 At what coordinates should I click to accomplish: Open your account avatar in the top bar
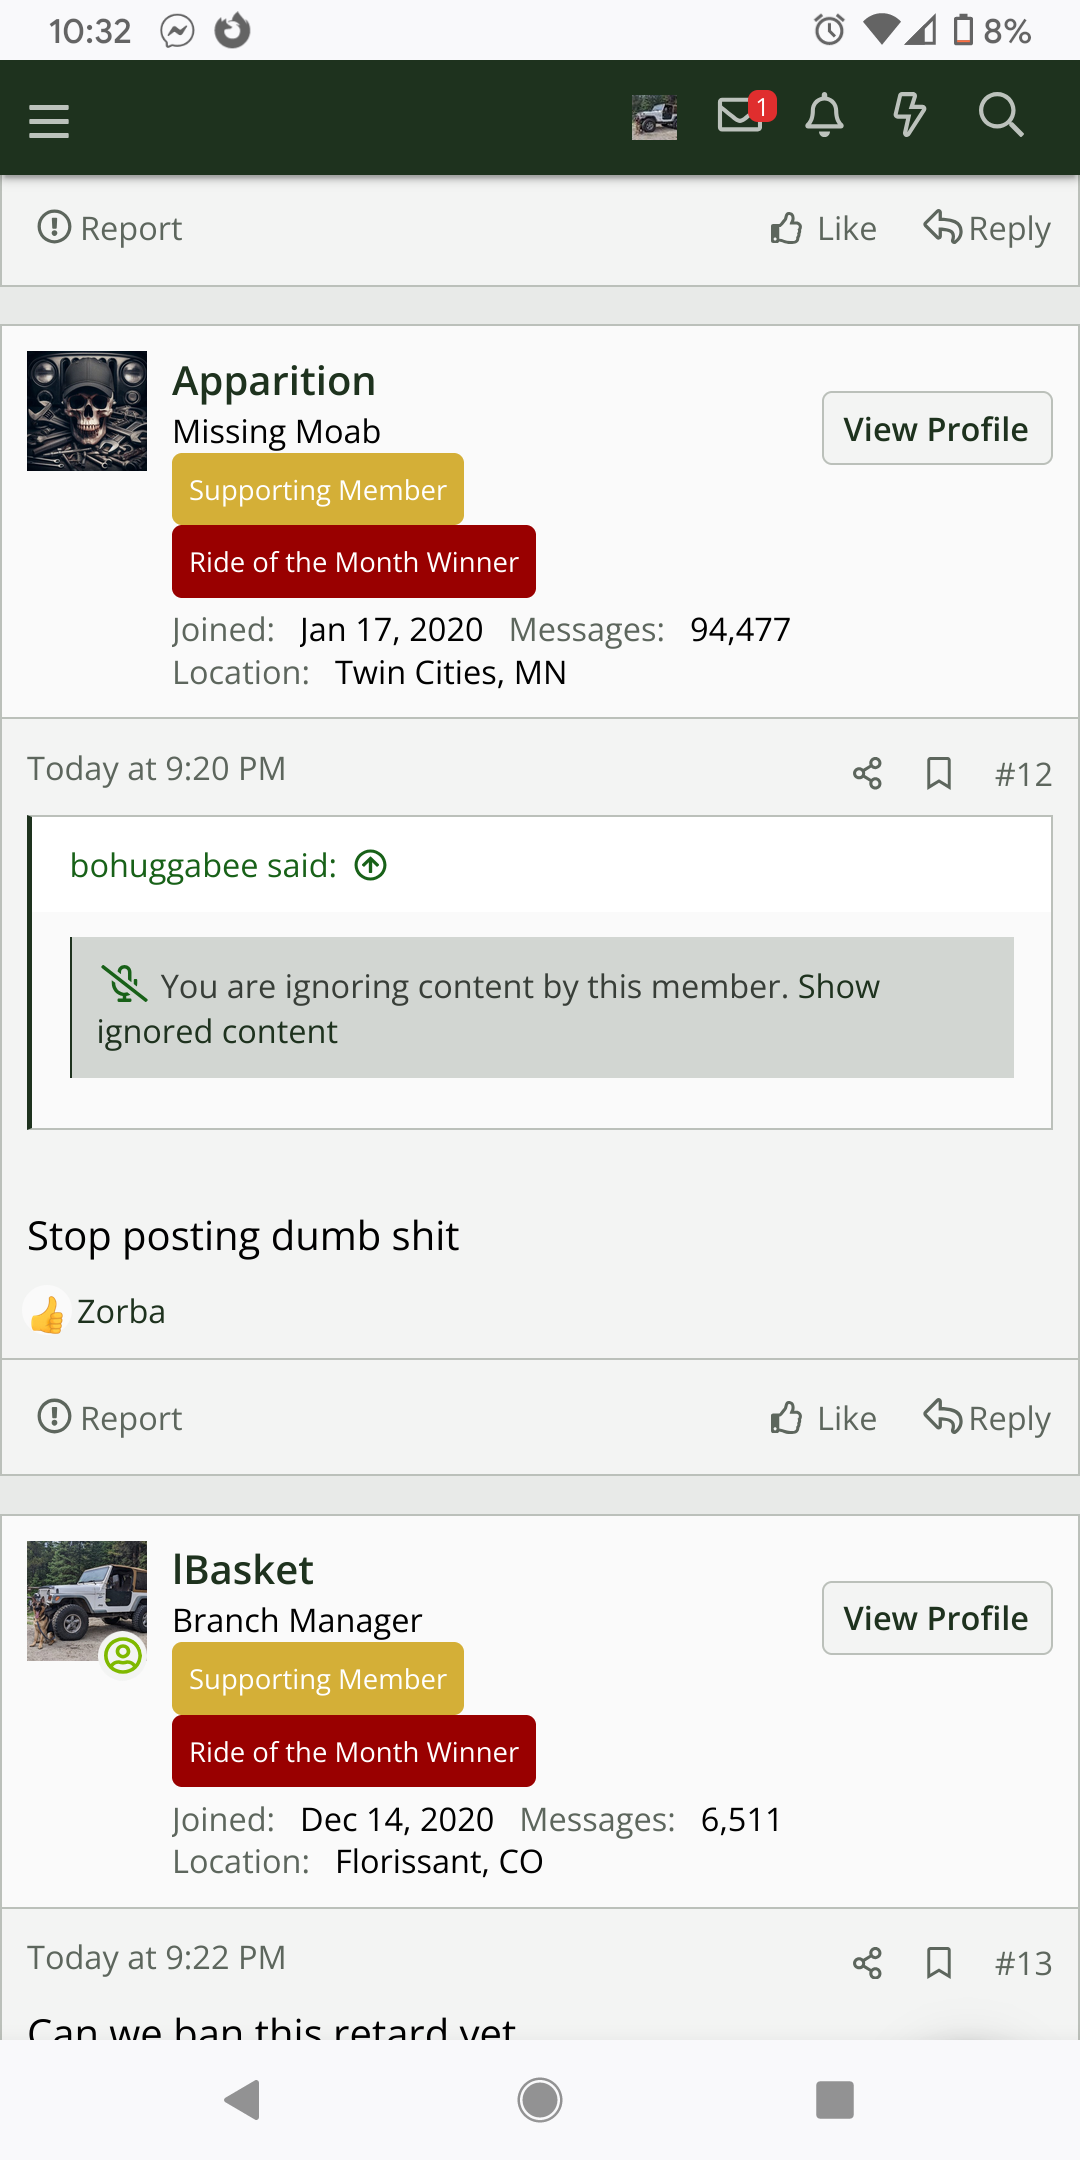654,115
